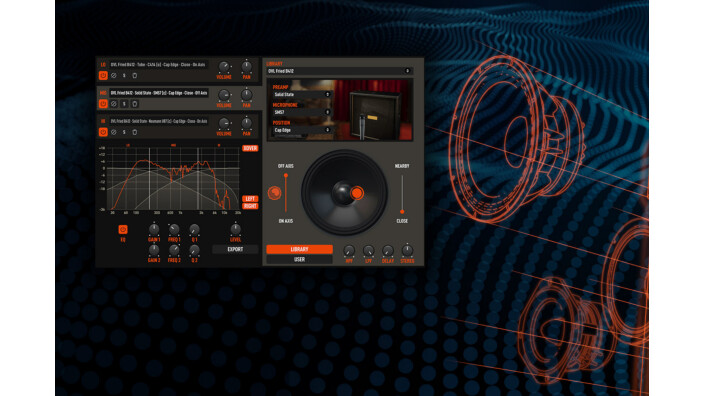Toggle power on the MID slot

[x=103, y=104]
